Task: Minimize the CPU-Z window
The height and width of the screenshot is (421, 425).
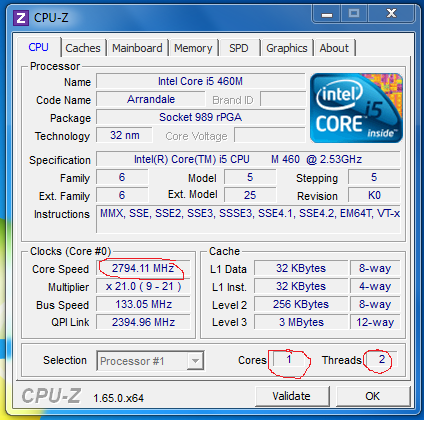Action: coord(327,15)
